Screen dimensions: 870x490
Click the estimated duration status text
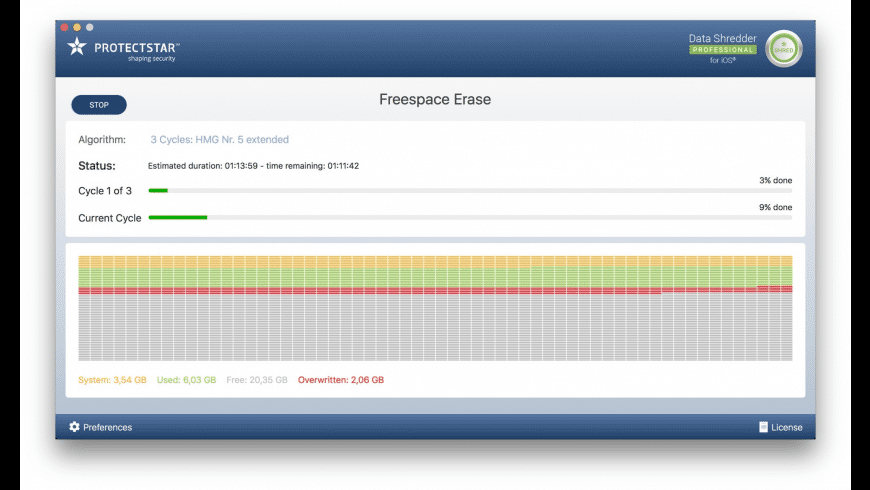click(x=253, y=166)
